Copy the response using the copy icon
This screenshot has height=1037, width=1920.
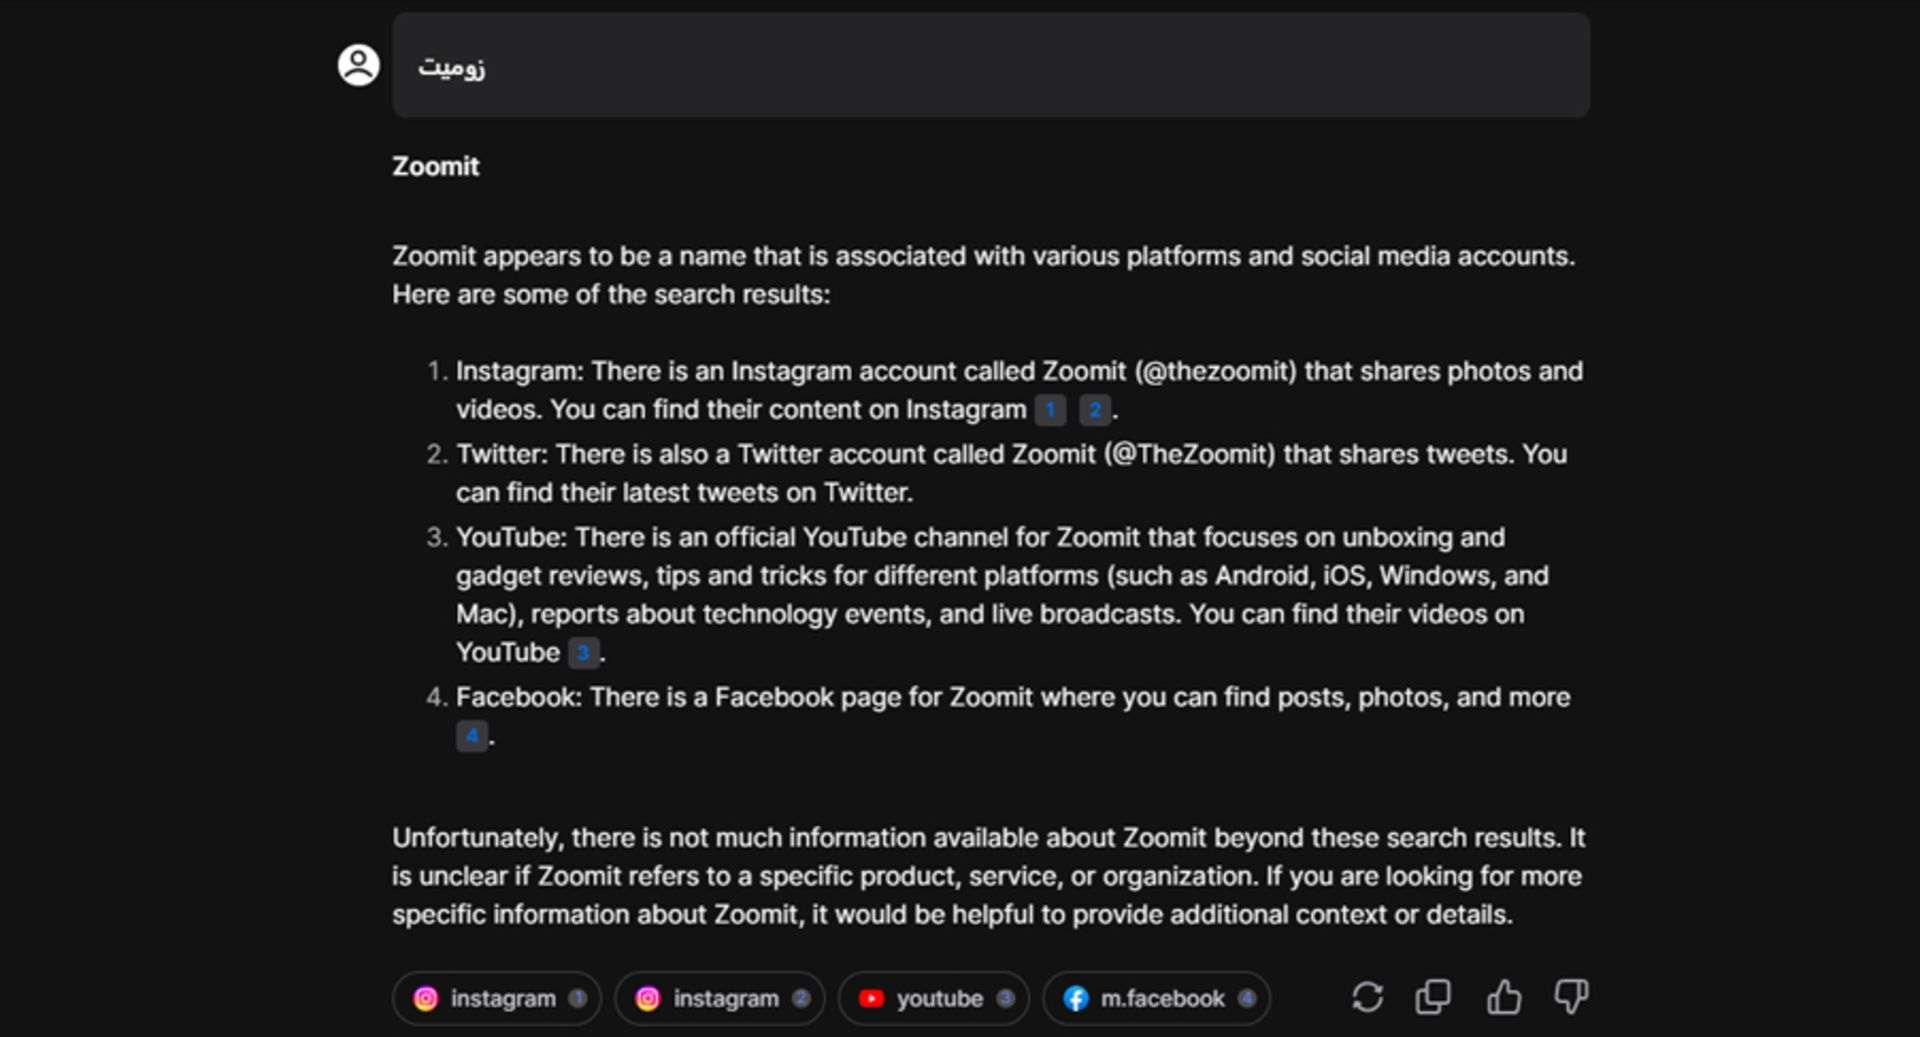pos(1433,997)
